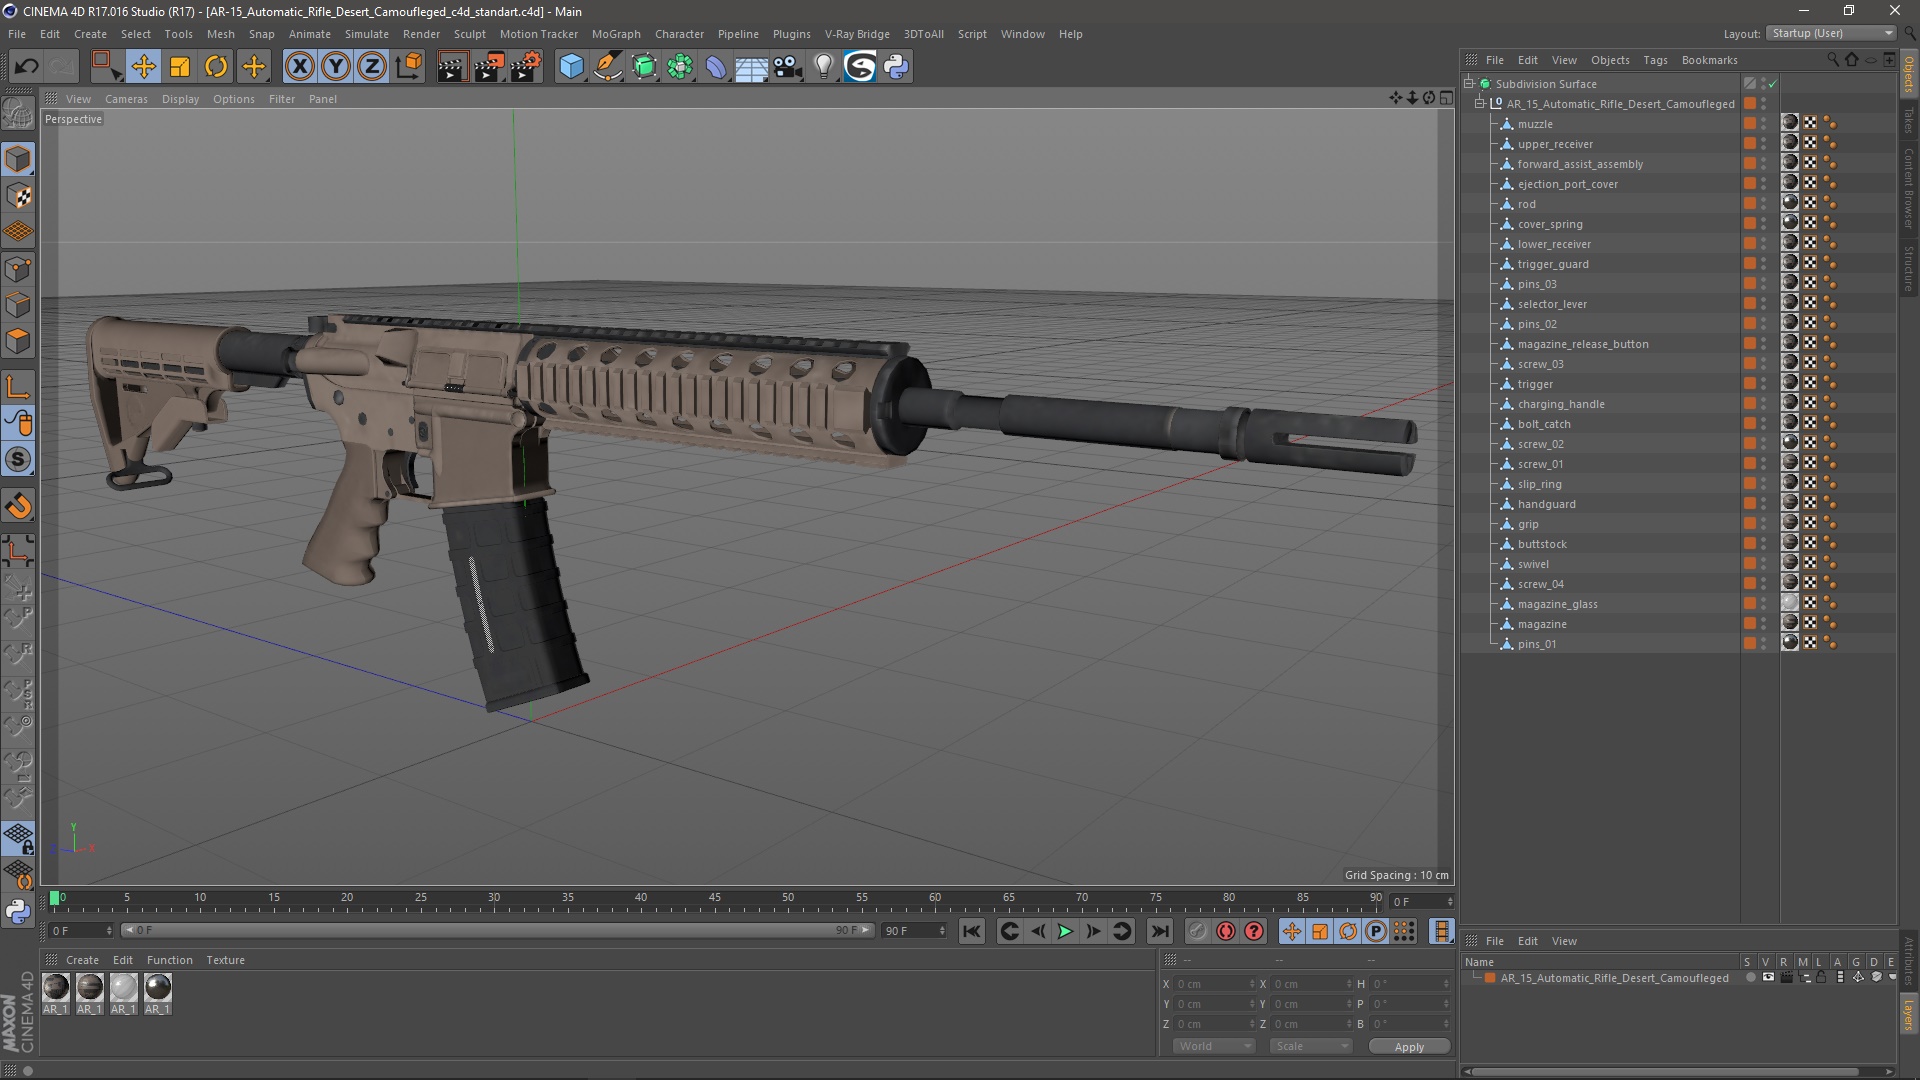Click the Undo arrow icon
This screenshot has height=1080, width=1920.
coord(27,67)
